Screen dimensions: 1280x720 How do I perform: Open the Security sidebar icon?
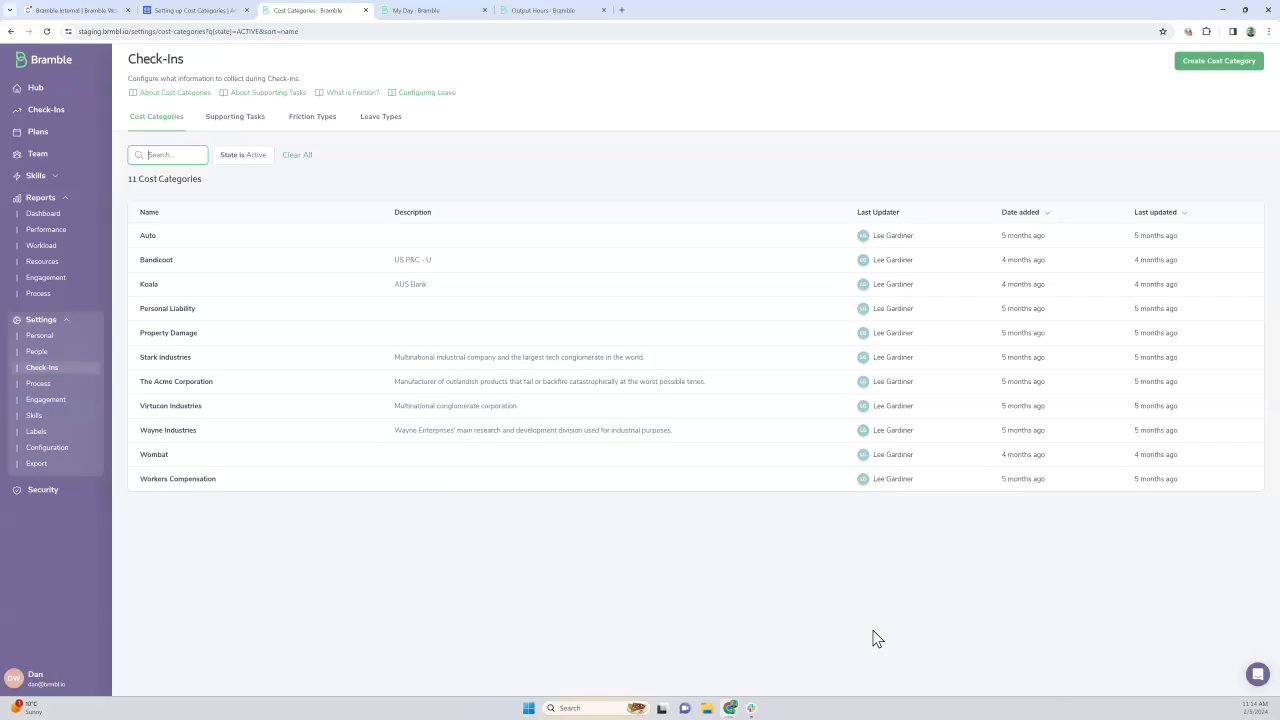(x=17, y=490)
